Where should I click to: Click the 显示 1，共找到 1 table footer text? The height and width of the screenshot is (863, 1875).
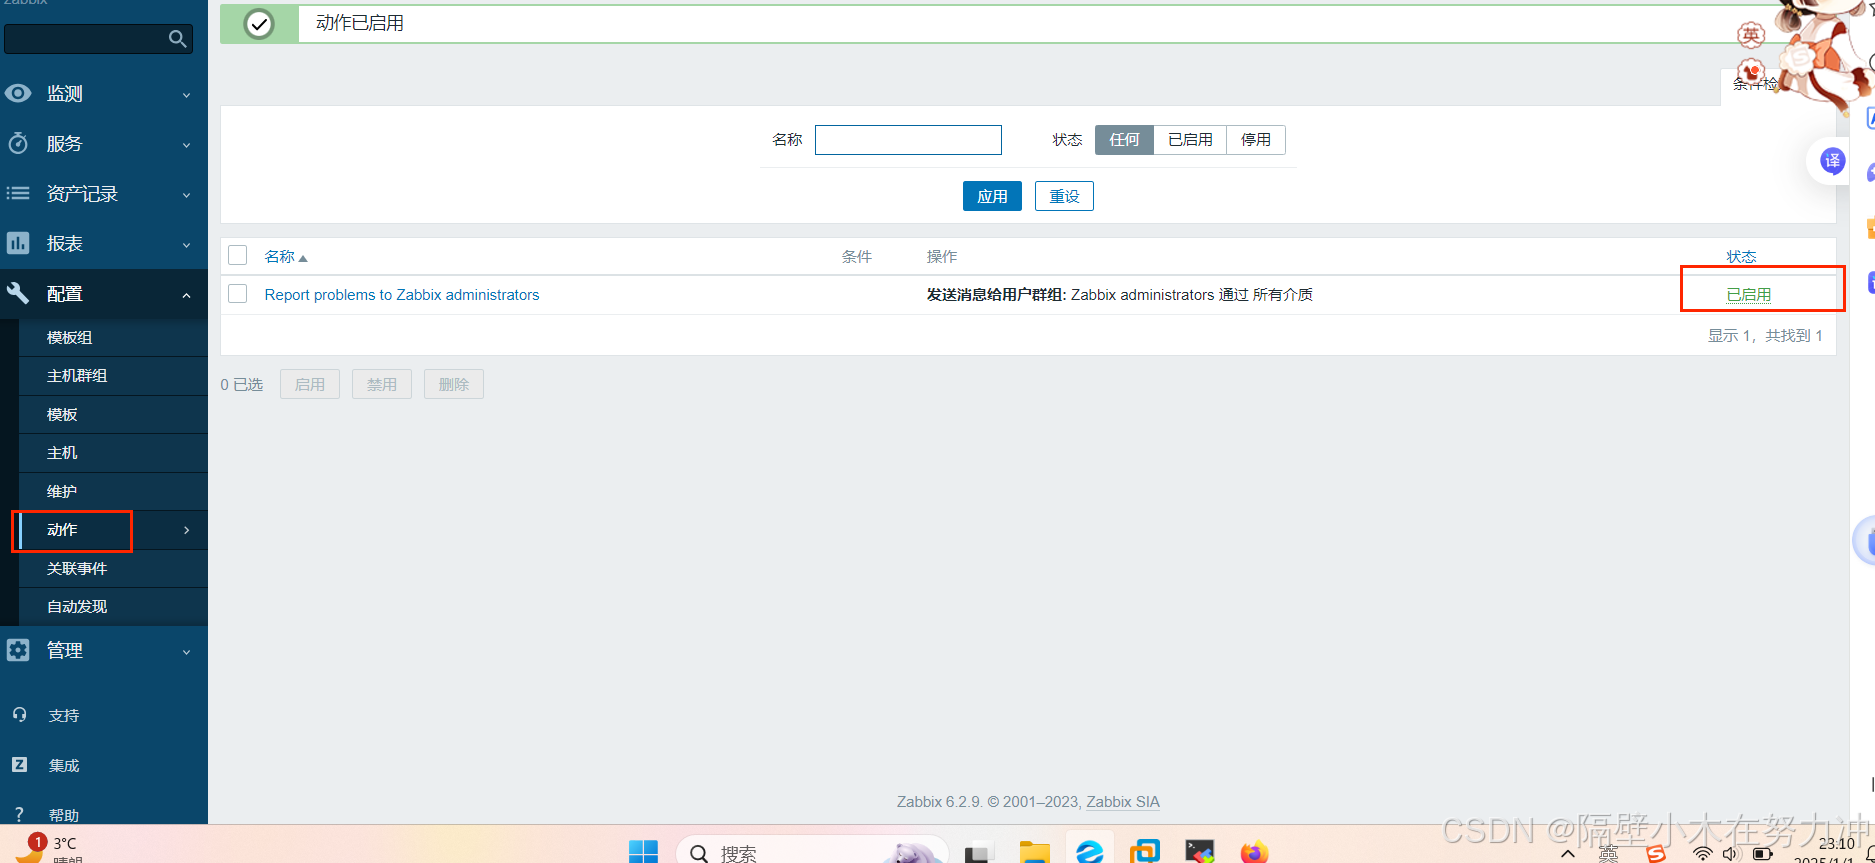(1765, 336)
